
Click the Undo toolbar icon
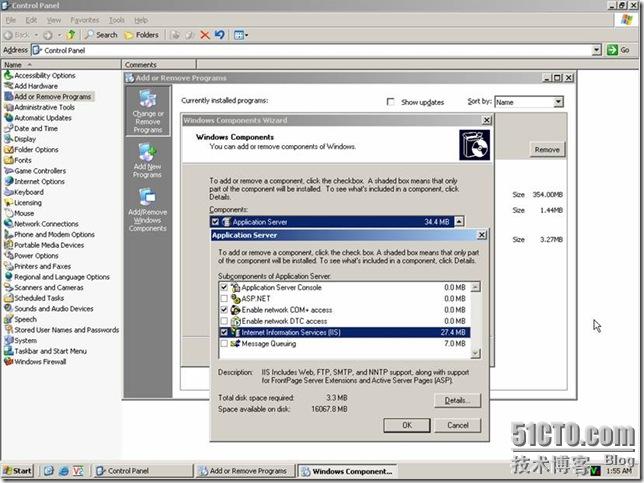point(219,35)
